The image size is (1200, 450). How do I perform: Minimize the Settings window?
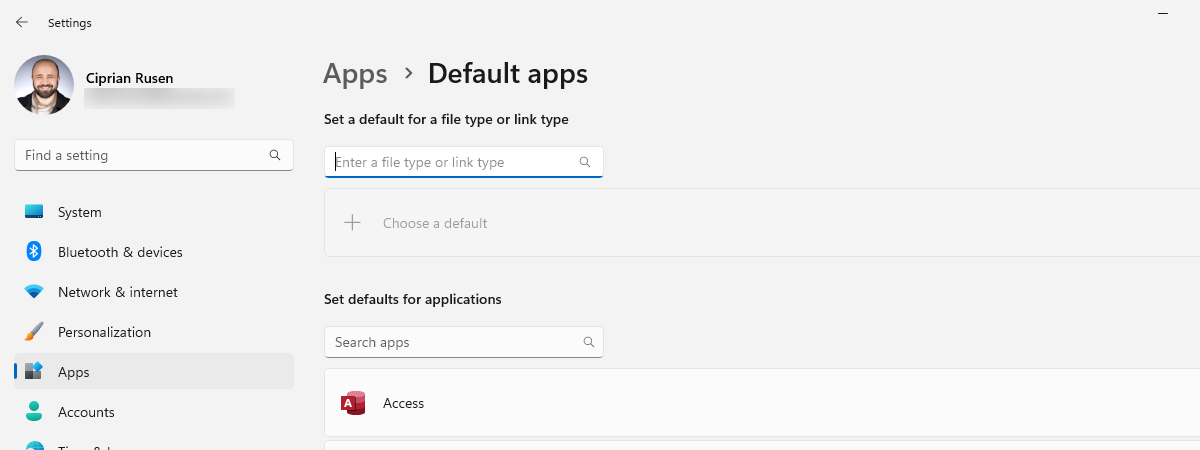click(x=1163, y=12)
